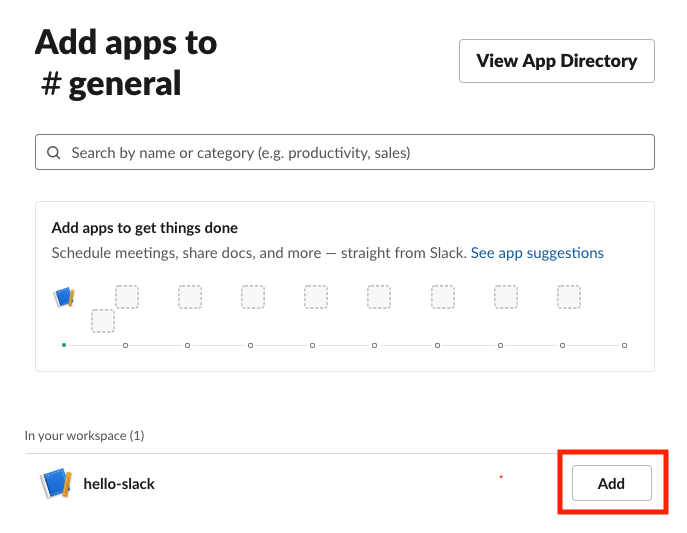Click the green active carousel dot
Viewport: 687px width, 533px height.
64,345
